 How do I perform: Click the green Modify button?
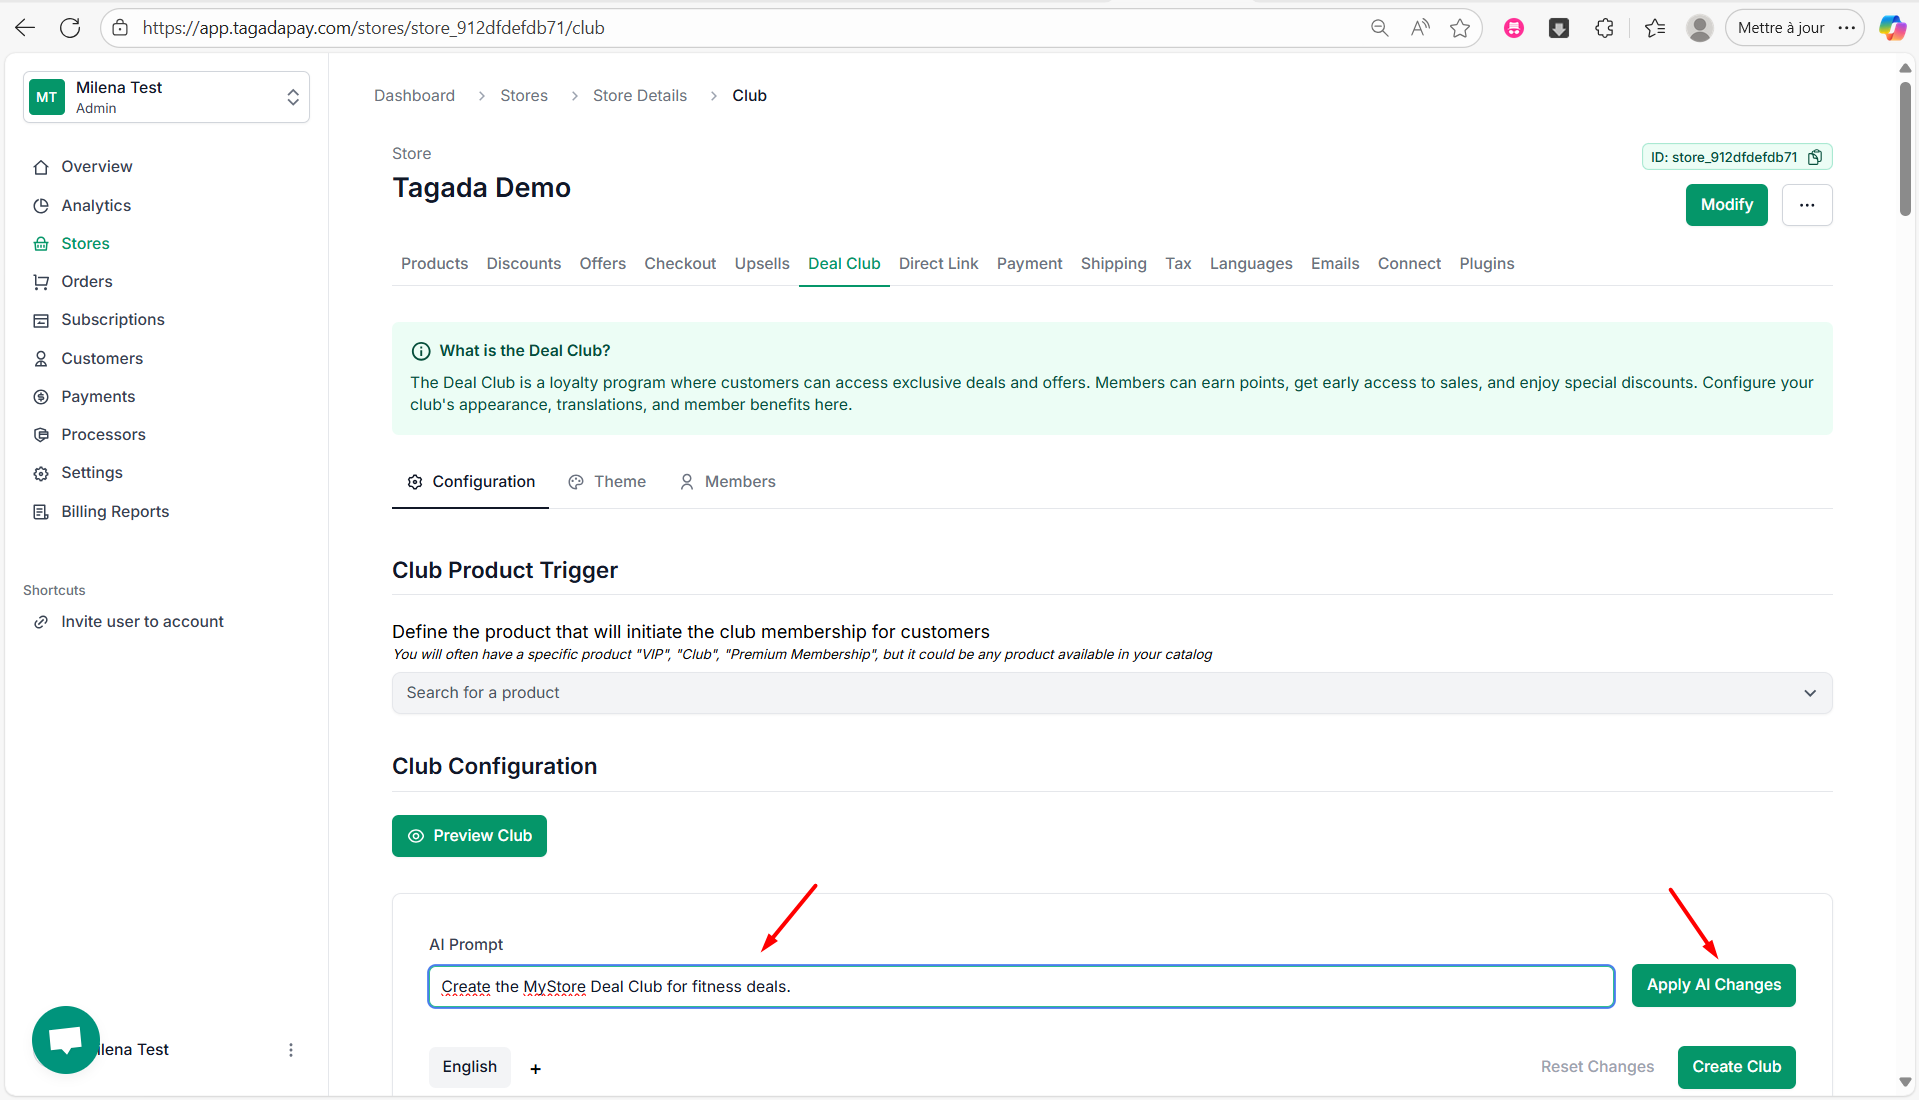1727,205
